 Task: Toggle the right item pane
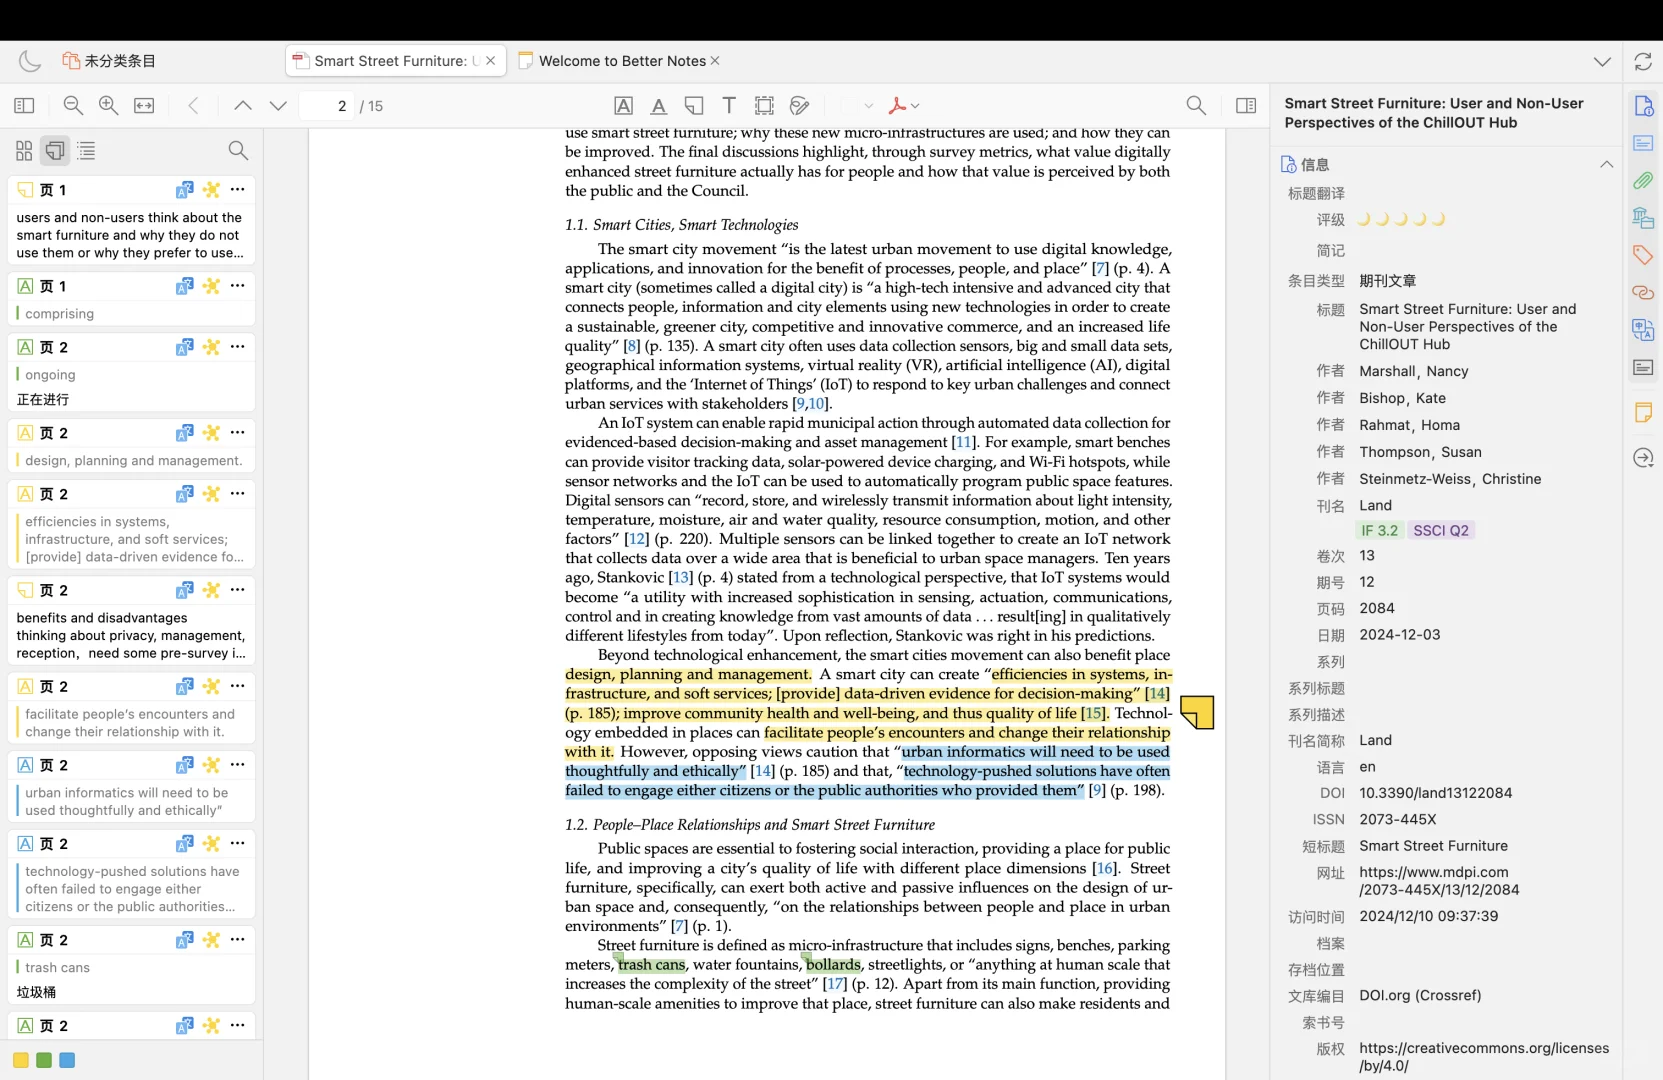1246,105
